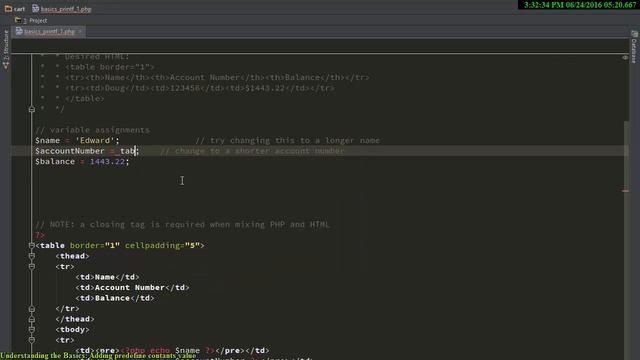Click the cart folder icon in breadcrumb
Image resolution: width=640 pixels, height=360 pixels.
(x=8, y=9)
